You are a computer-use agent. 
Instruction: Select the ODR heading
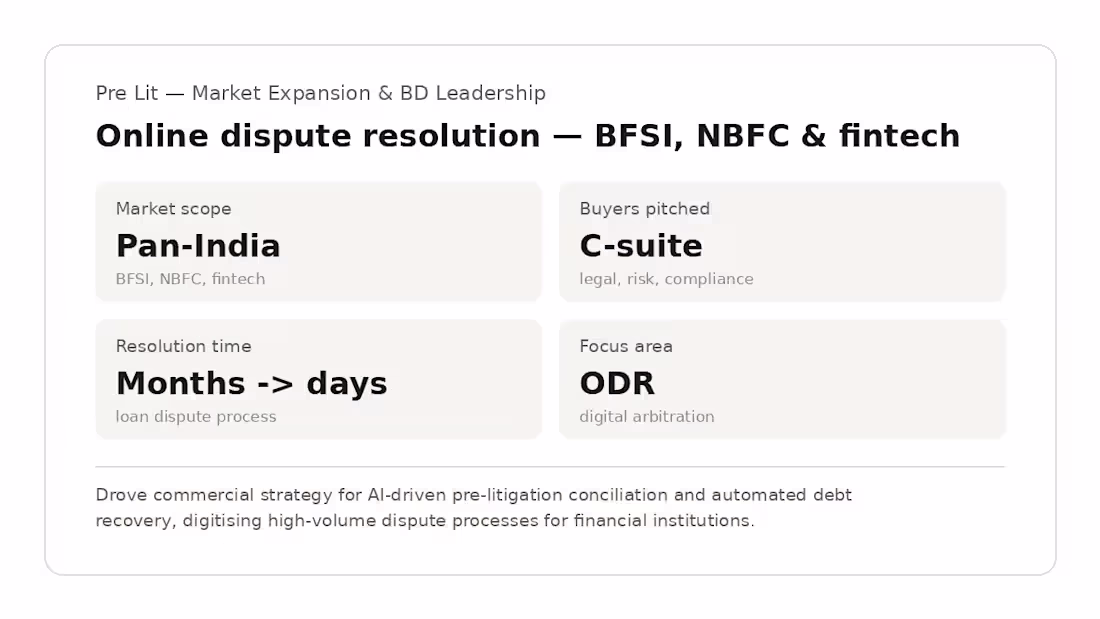617,383
